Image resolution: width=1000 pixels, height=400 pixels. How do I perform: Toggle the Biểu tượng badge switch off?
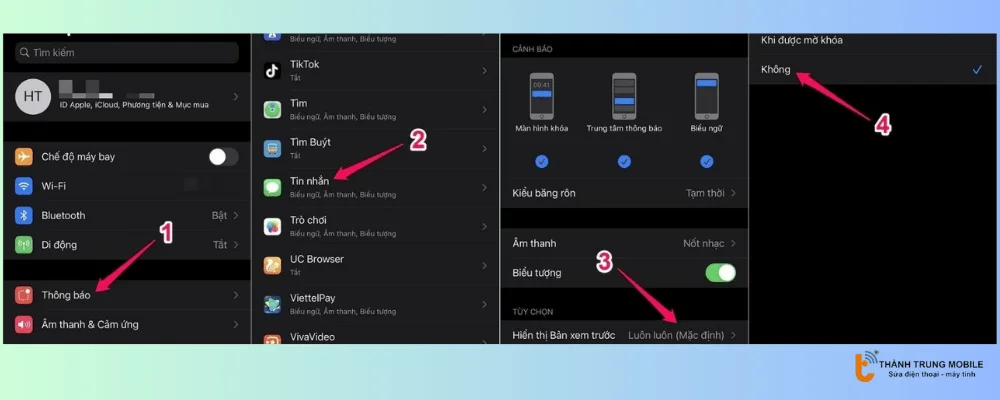point(721,273)
